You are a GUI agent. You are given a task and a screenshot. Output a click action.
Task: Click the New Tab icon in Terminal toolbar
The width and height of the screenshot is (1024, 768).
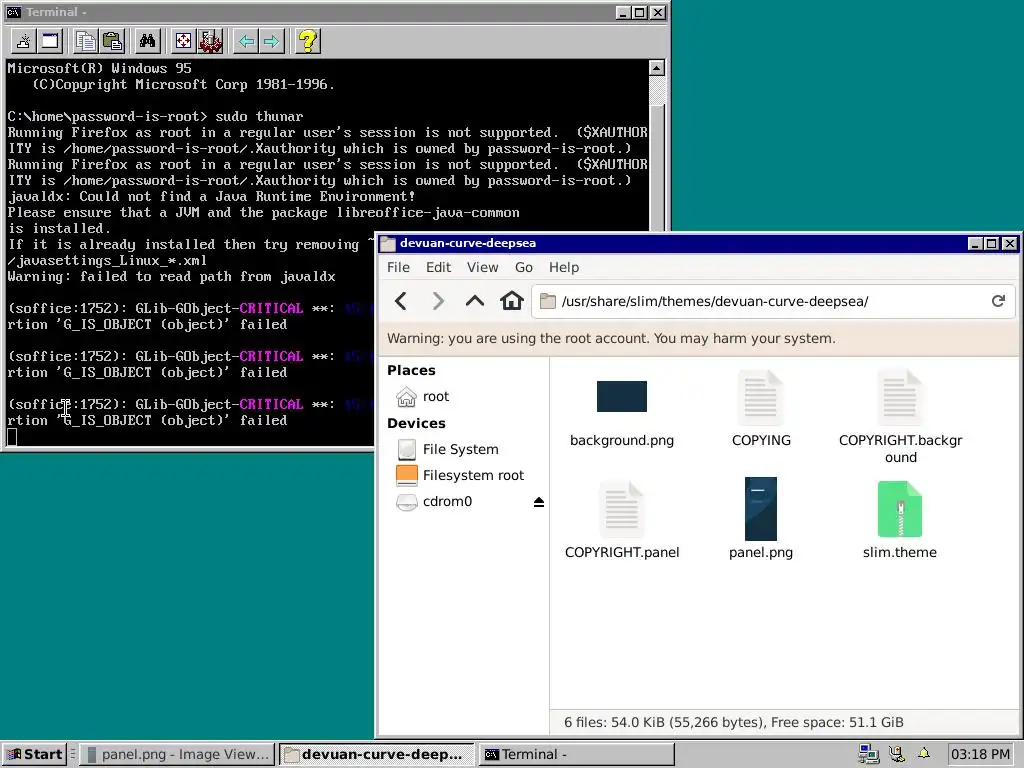(x=24, y=42)
